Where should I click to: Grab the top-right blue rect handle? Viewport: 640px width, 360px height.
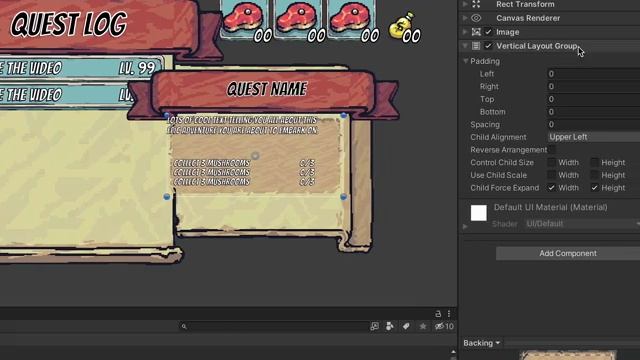click(344, 116)
